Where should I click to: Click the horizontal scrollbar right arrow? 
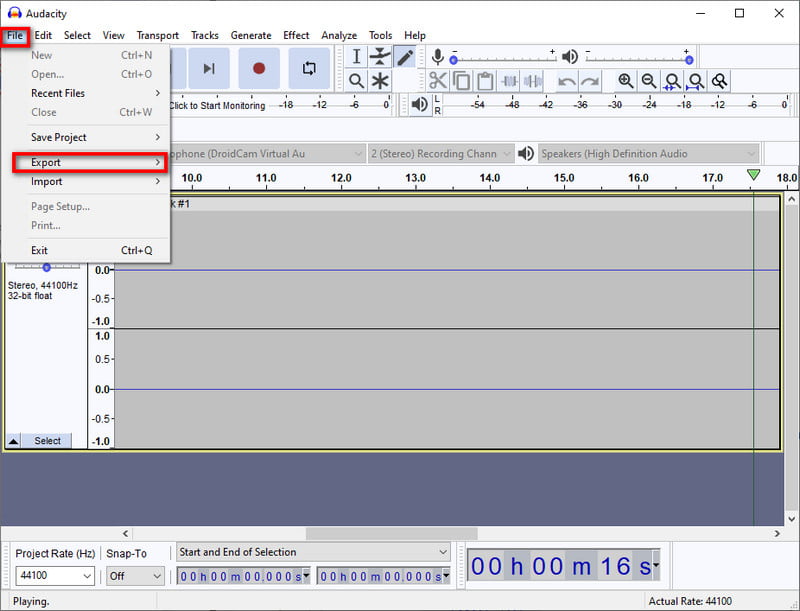[x=777, y=533]
